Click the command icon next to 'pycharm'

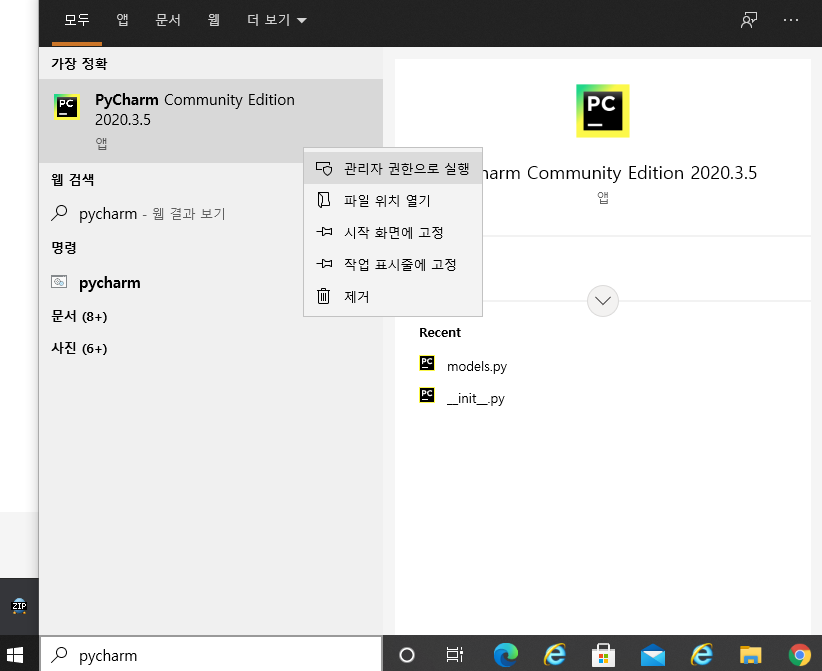[59, 282]
